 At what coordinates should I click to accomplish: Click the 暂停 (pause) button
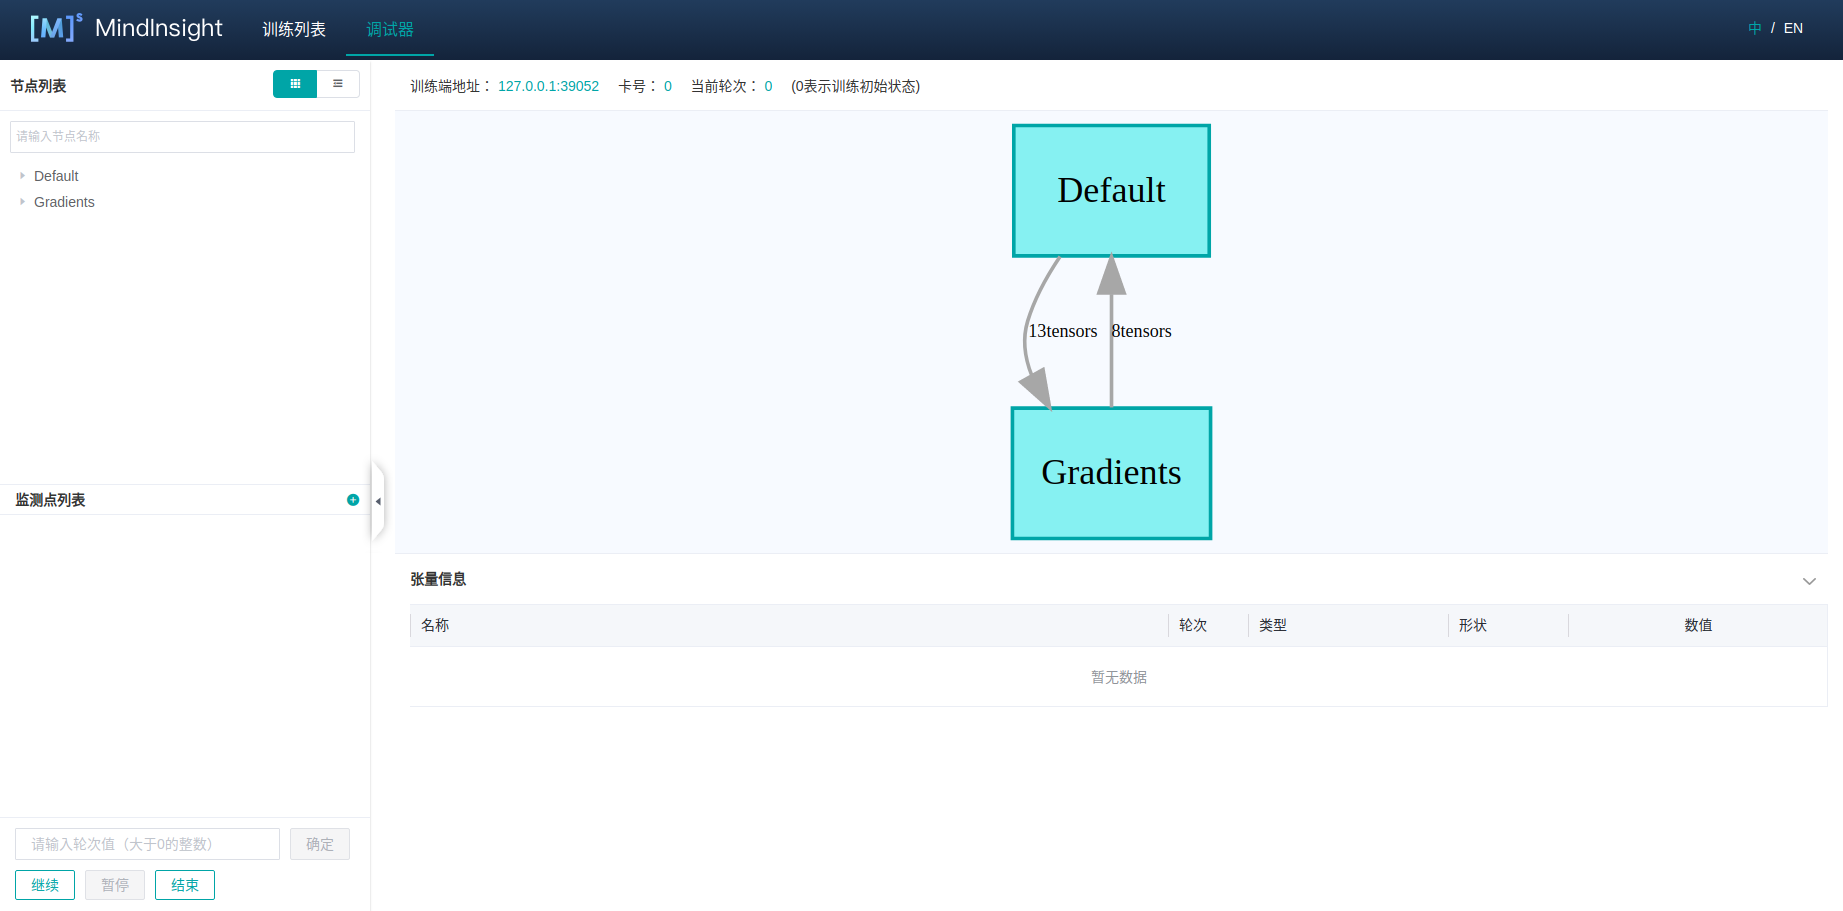click(x=115, y=885)
